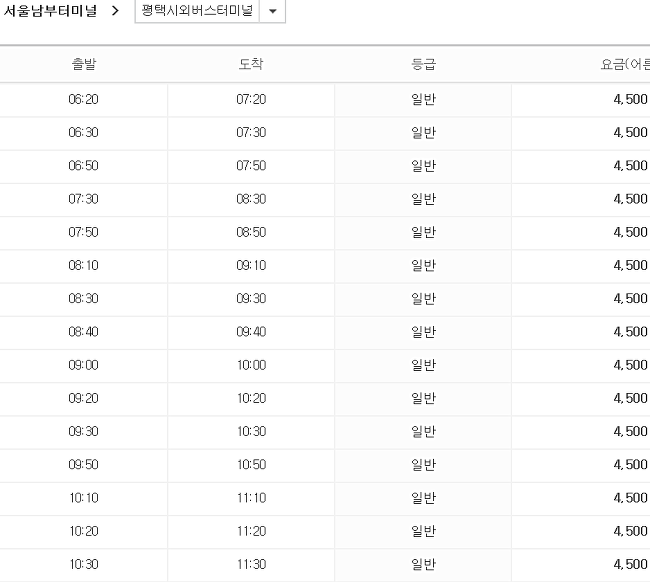Select the 10:30 departure time cell

[84, 564]
